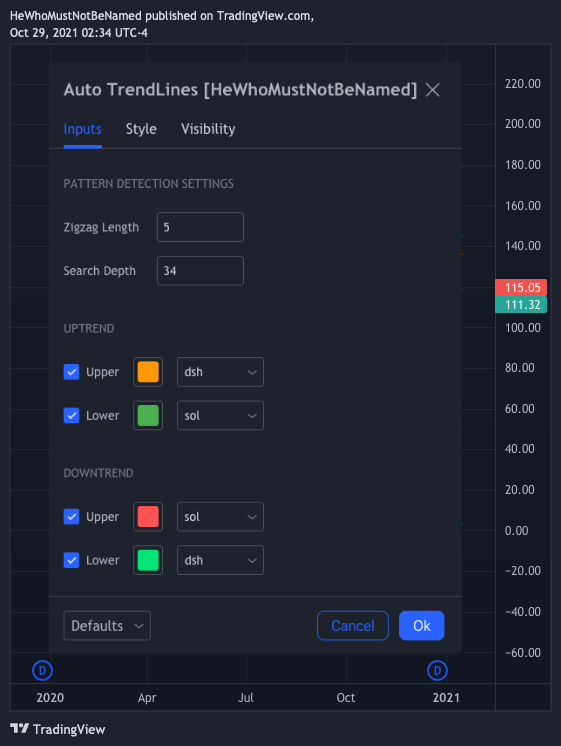Open the Style tab
Viewport: 561px width, 746px height.
[141, 129]
